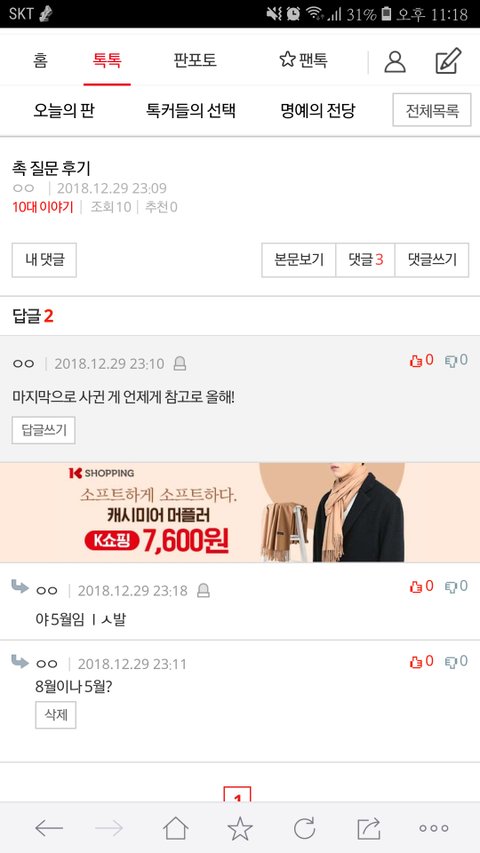This screenshot has height=853, width=480.
Task: Click the 댓글쓰기 button
Action: (432, 260)
